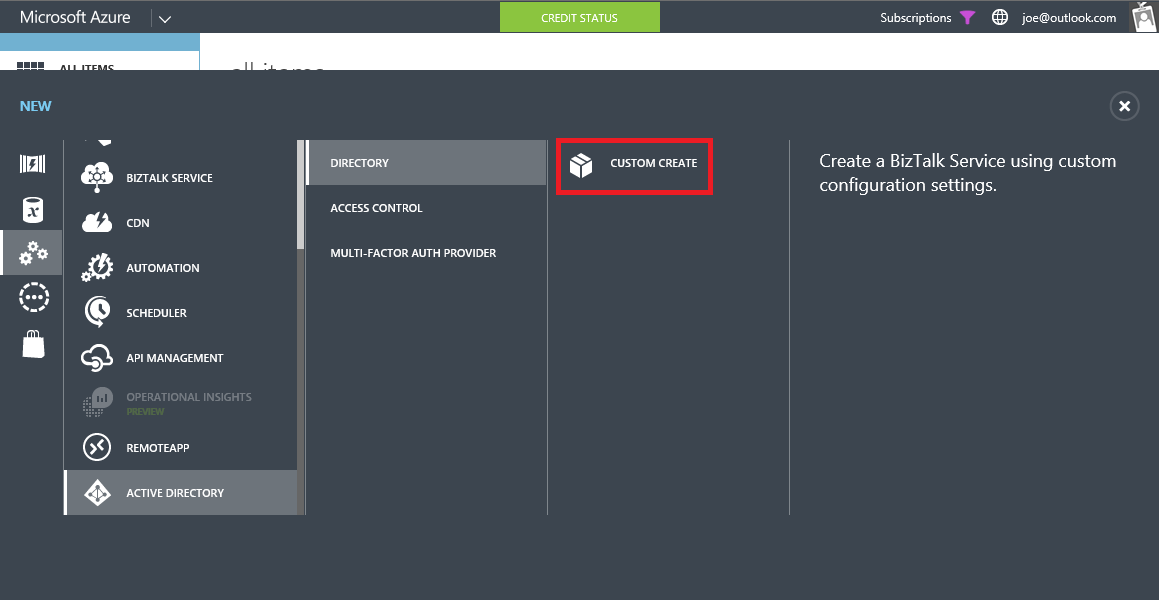Click the Compute category icon in sidebar
Image resolution: width=1159 pixels, height=600 pixels.
(x=33, y=165)
